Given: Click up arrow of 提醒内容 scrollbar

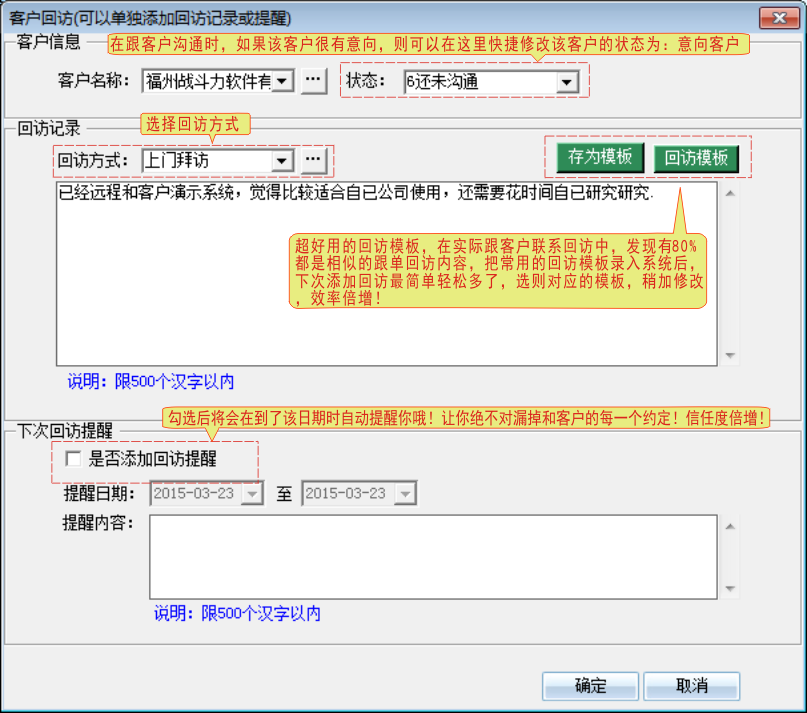Looking at the screenshot, I should click(x=730, y=526).
